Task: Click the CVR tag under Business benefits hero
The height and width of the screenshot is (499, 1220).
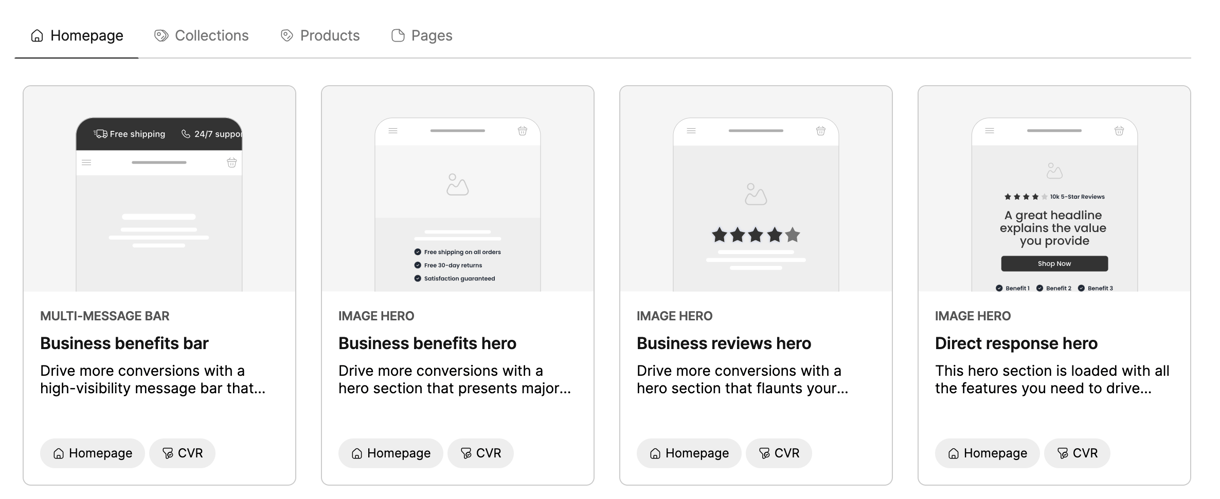Action: pyautogui.click(x=480, y=453)
